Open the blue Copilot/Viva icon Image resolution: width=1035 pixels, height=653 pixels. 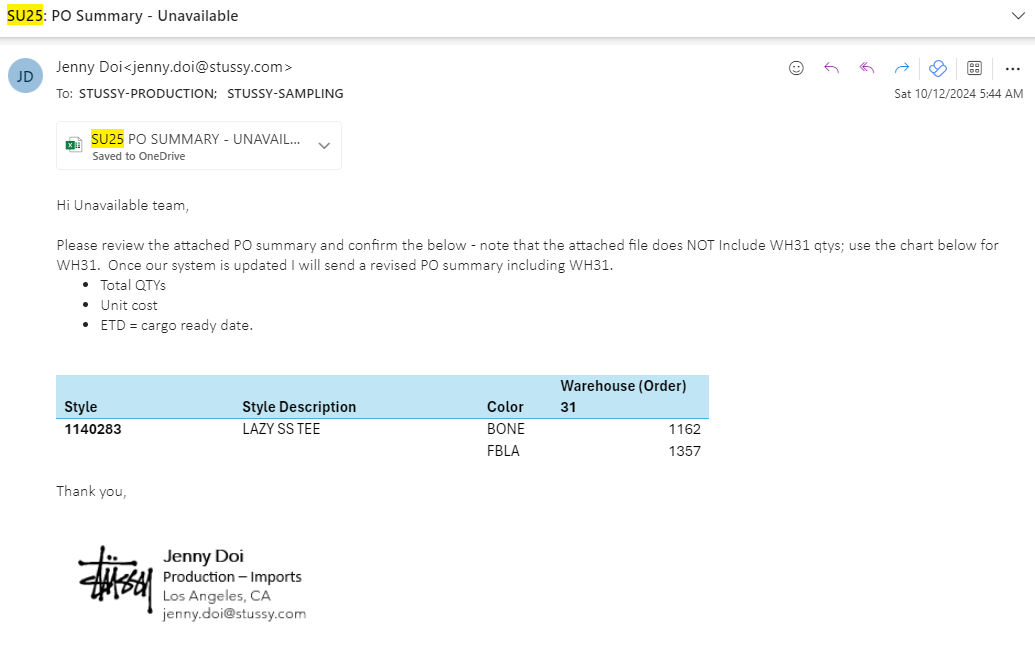pos(937,68)
